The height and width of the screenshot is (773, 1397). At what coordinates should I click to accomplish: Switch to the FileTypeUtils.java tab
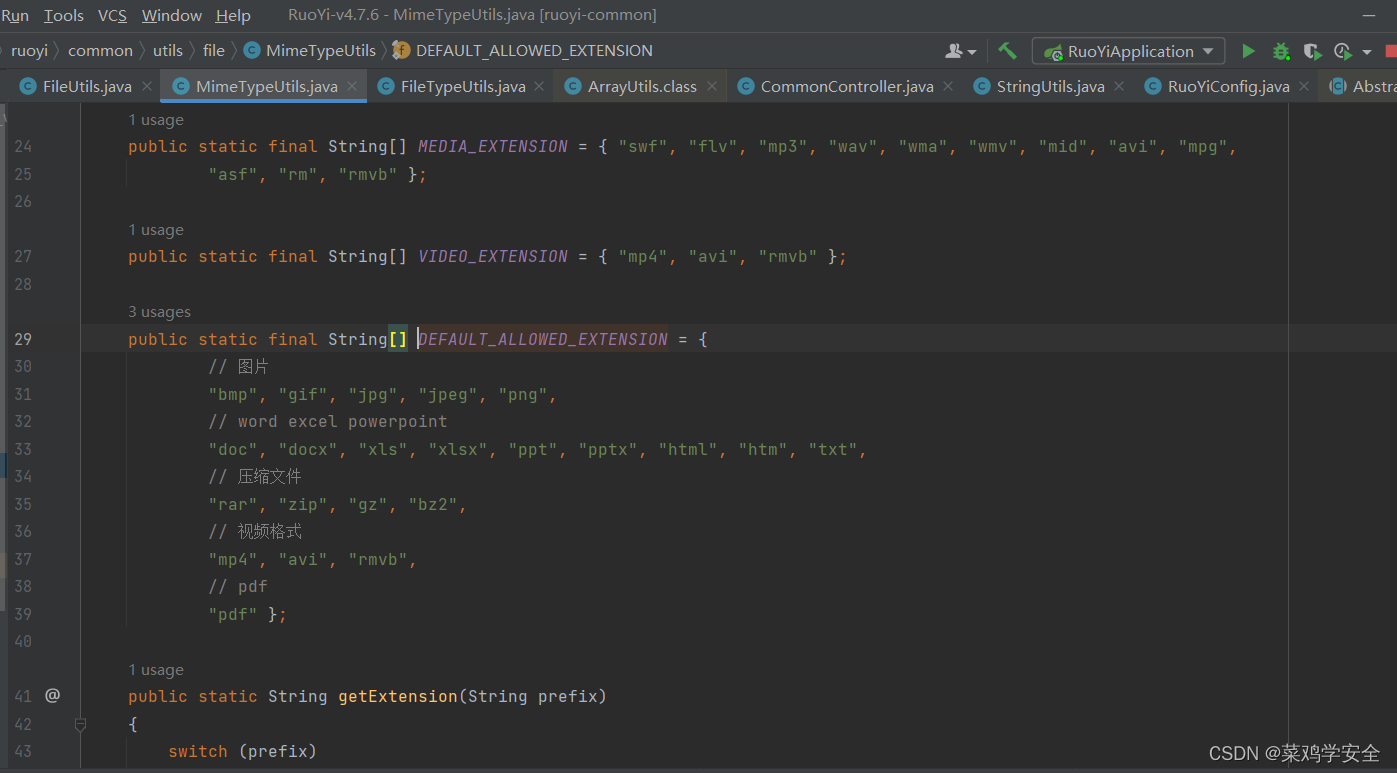click(463, 86)
